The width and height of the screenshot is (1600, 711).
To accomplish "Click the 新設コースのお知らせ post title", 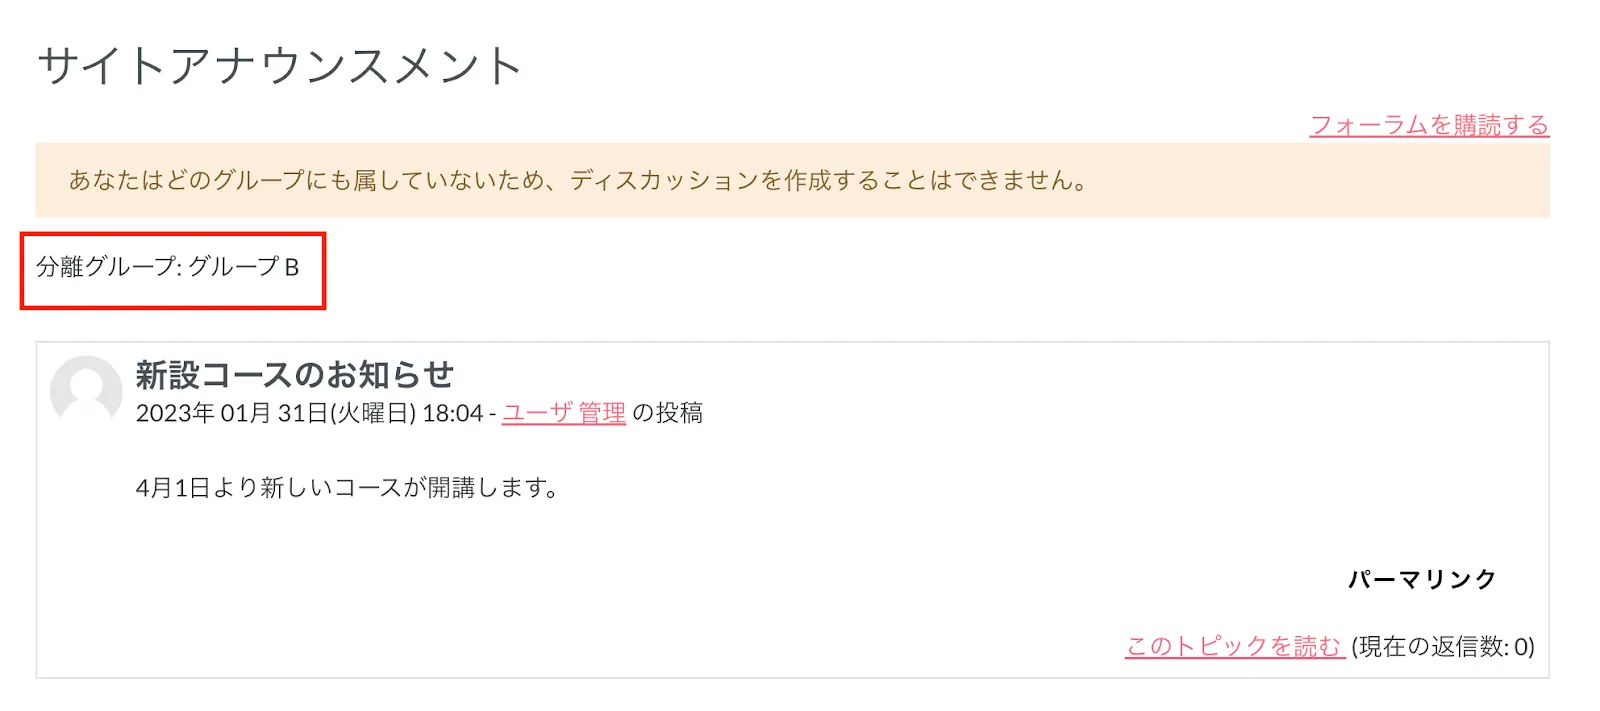I will tap(294, 375).
